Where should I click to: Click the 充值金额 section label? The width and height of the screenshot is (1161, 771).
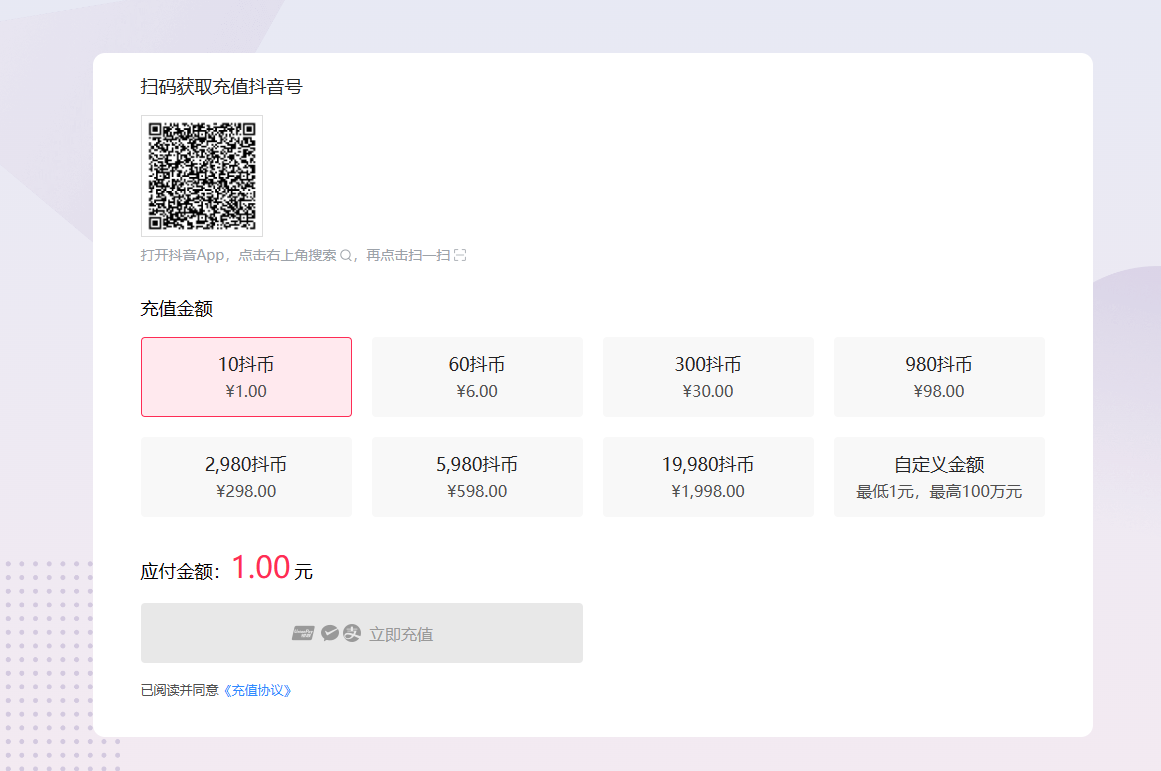tap(177, 309)
